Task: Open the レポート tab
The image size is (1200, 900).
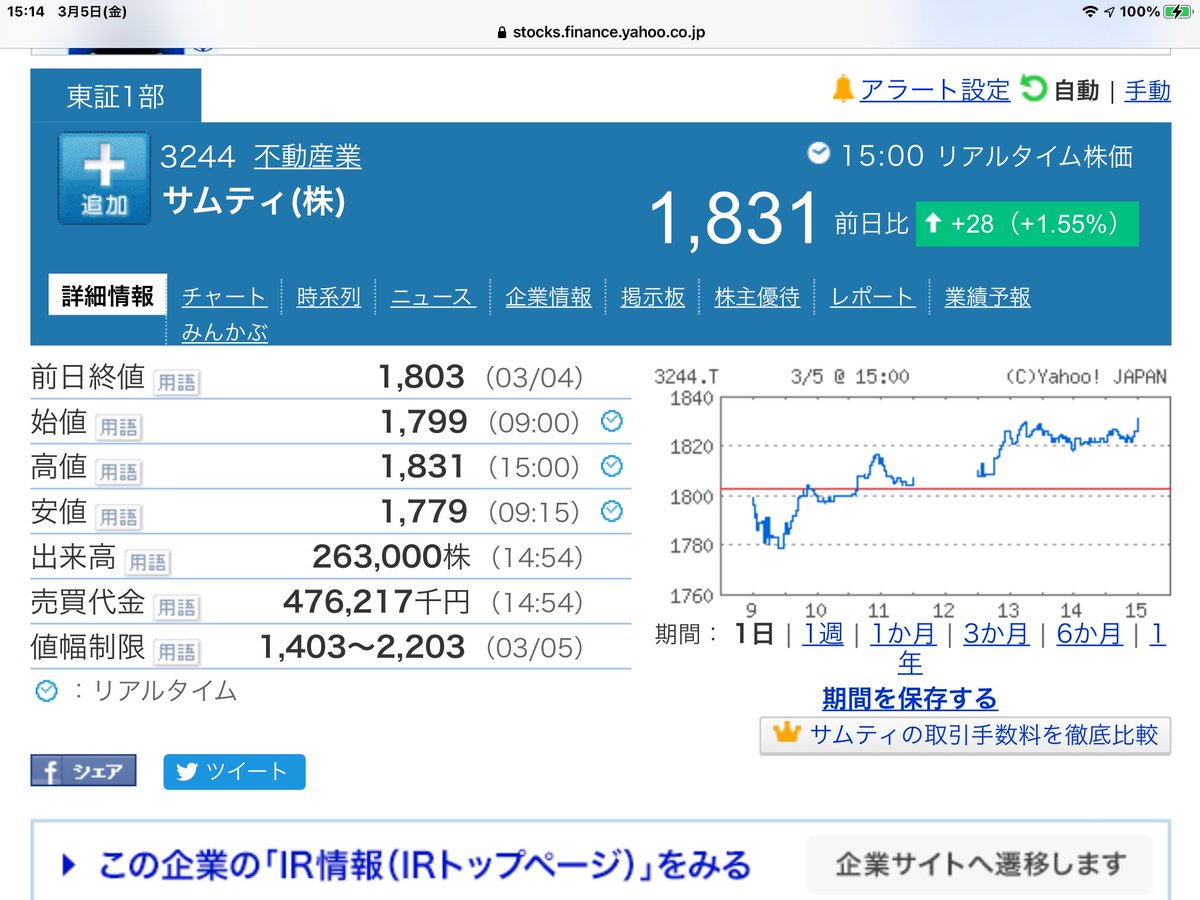Action: (872, 297)
